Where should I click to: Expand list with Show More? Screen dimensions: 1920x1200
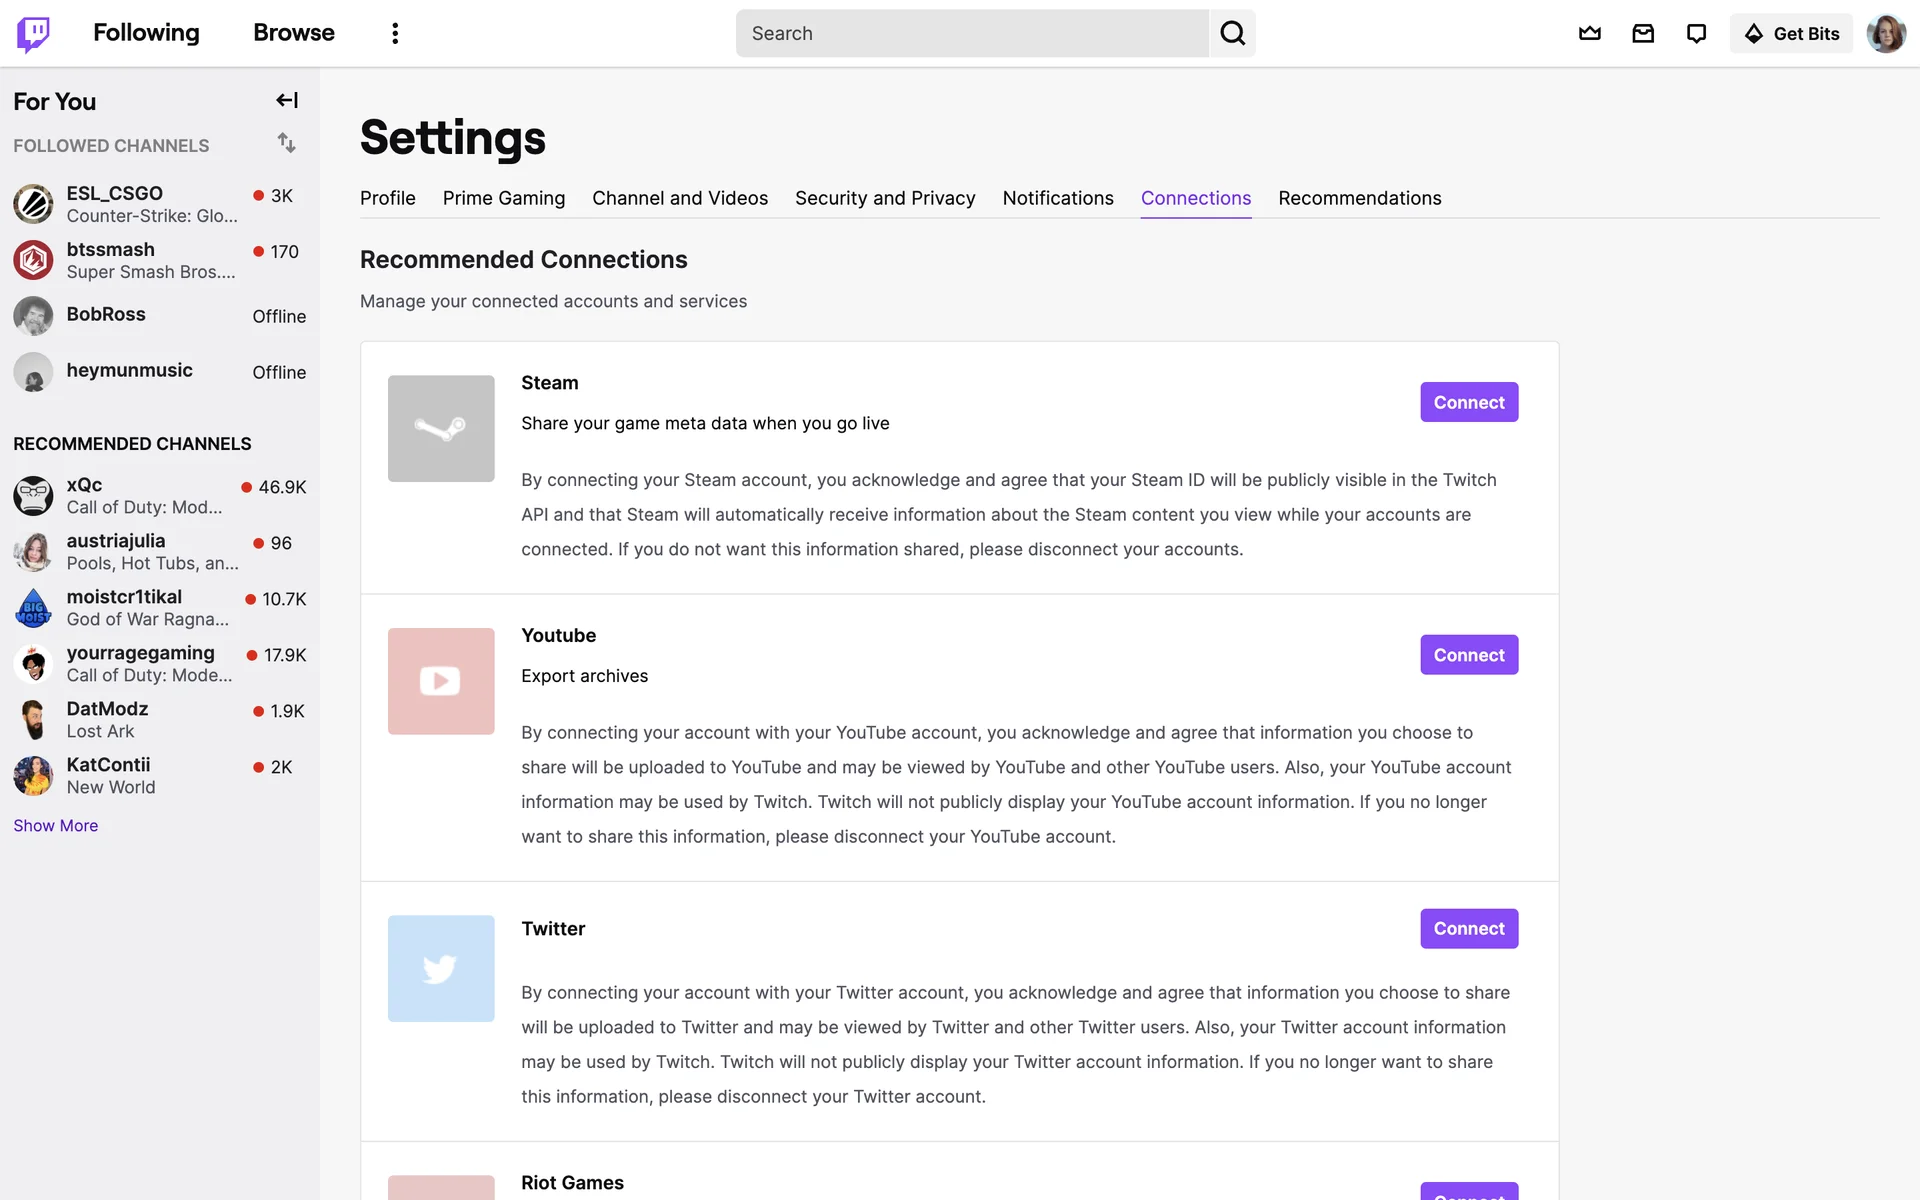pyautogui.click(x=56, y=825)
